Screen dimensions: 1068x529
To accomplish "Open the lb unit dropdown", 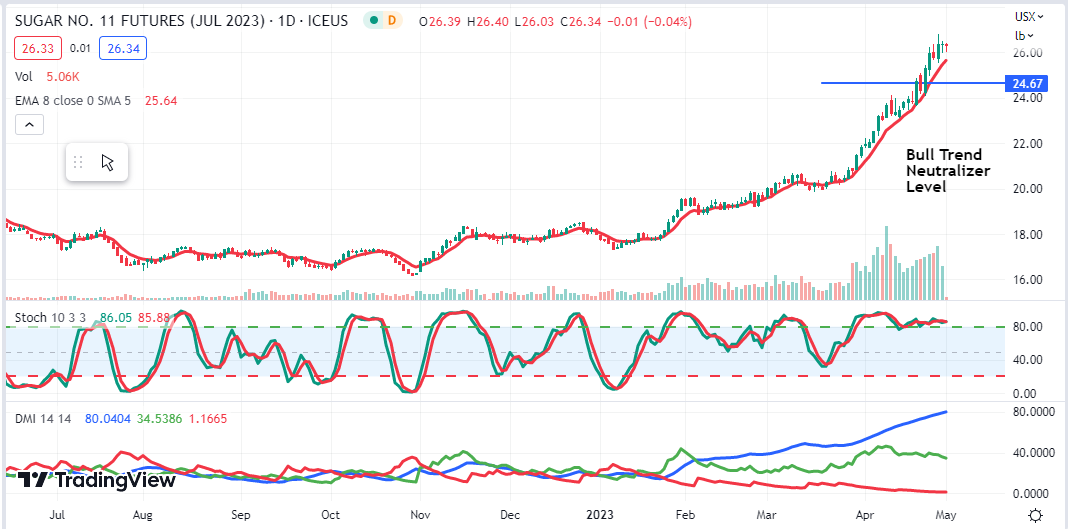I will point(1024,35).
